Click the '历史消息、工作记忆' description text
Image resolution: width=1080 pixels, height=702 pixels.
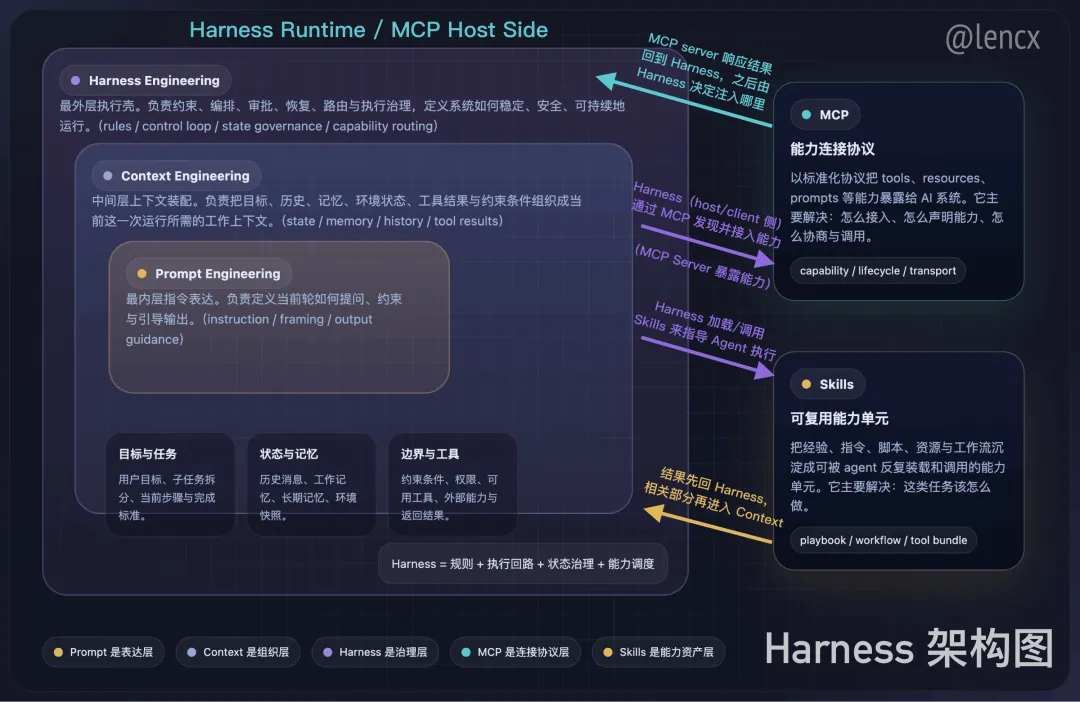pos(308,497)
